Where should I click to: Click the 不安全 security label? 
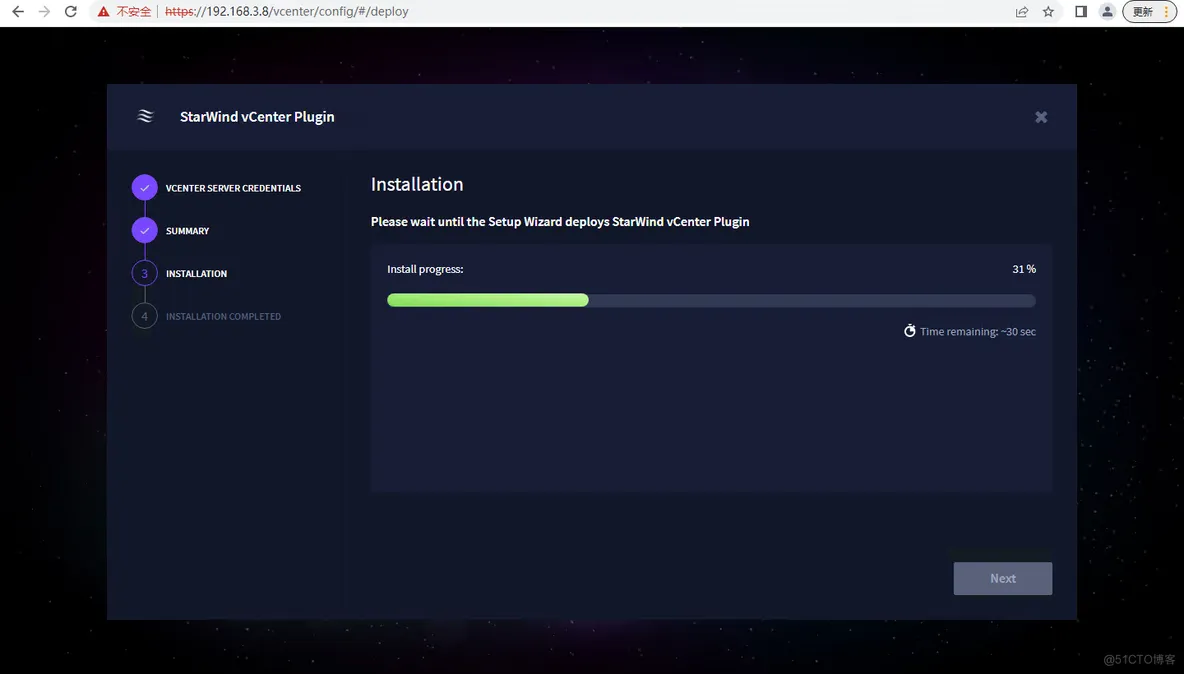pyautogui.click(x=134, y=11)
